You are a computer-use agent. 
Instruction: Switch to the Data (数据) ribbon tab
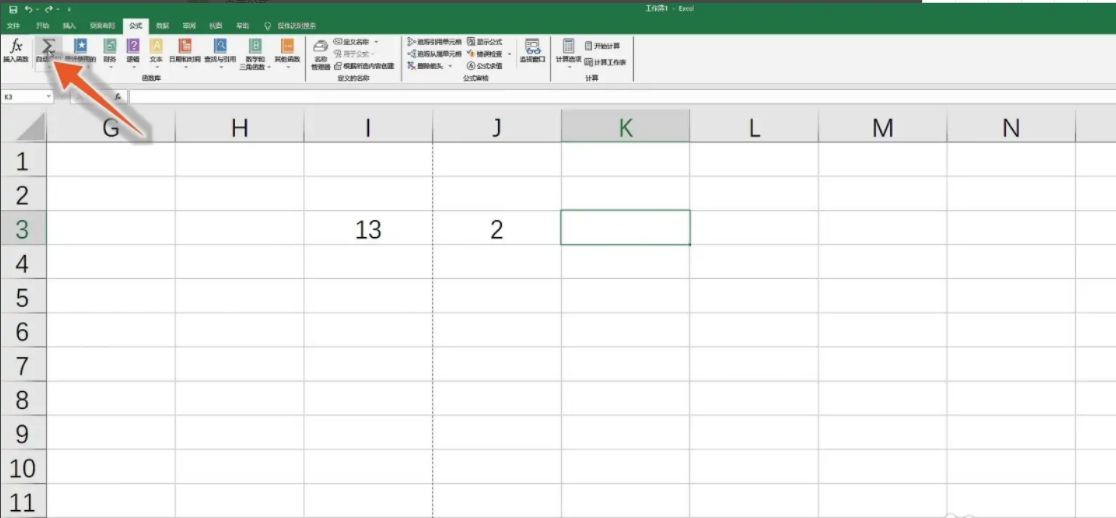click(x=163, y=25)
